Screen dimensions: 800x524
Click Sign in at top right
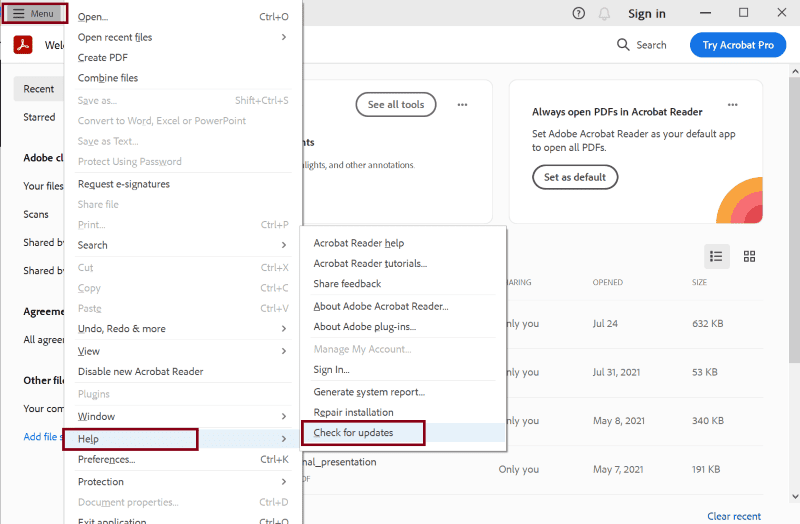coord(646,14)
